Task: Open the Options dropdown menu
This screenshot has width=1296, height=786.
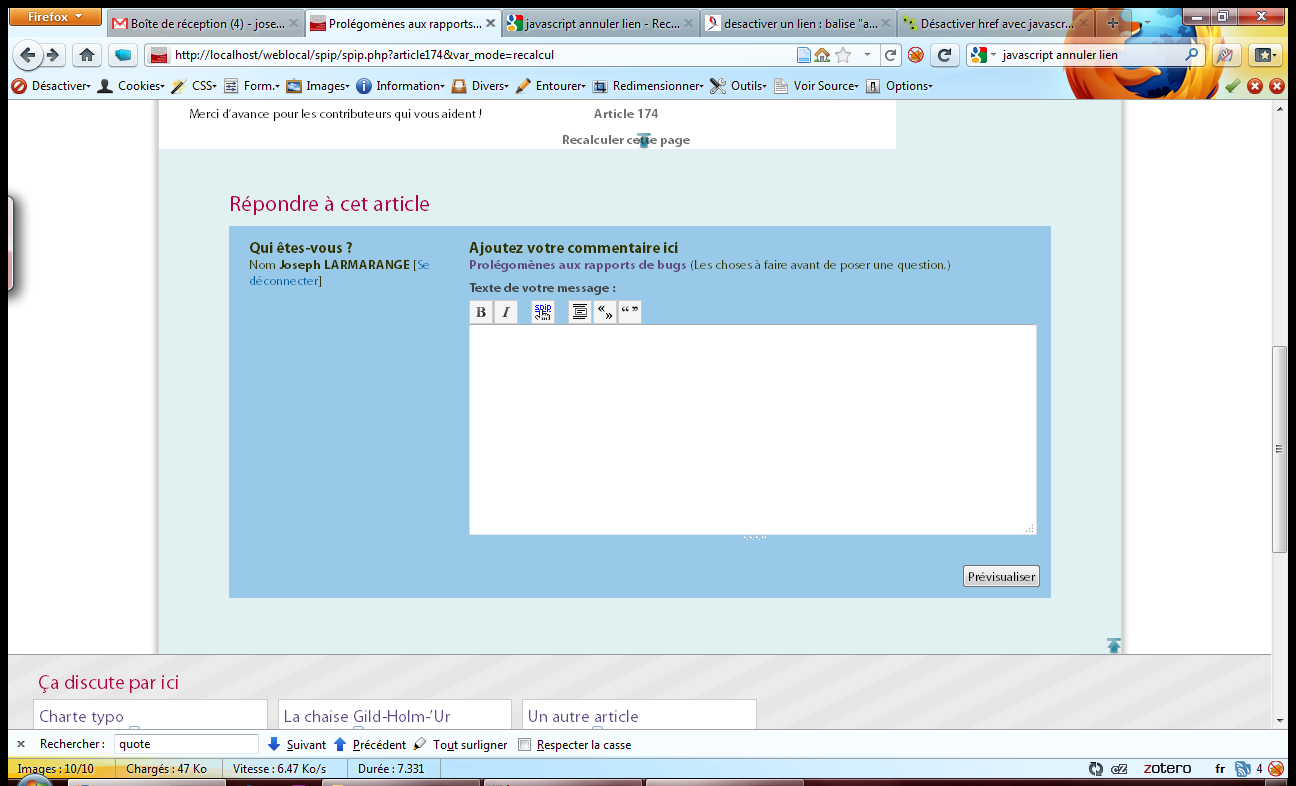Action: click(x=900, y=86)
